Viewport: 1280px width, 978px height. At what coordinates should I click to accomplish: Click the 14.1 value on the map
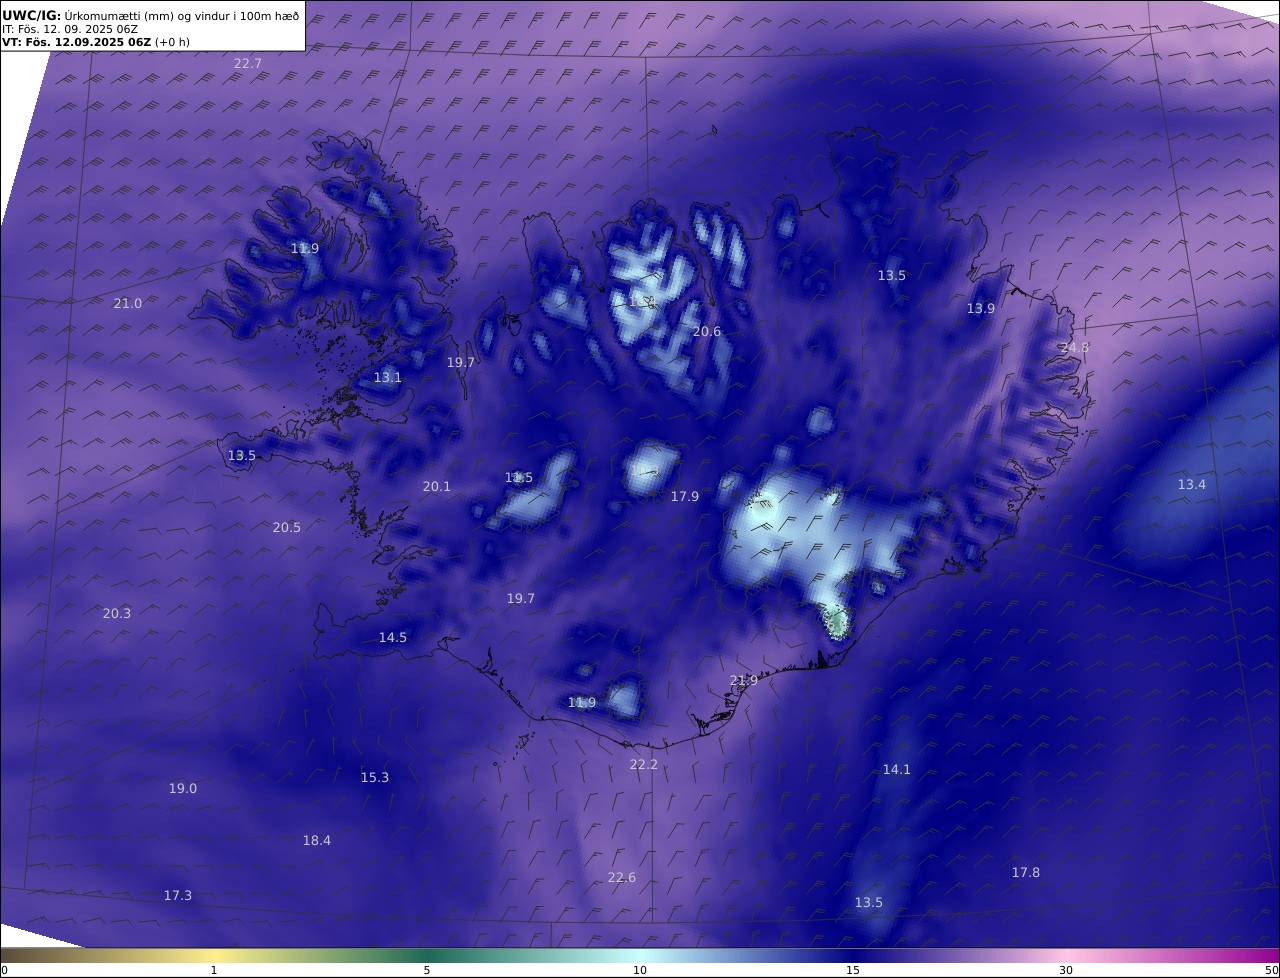[897, 769]
